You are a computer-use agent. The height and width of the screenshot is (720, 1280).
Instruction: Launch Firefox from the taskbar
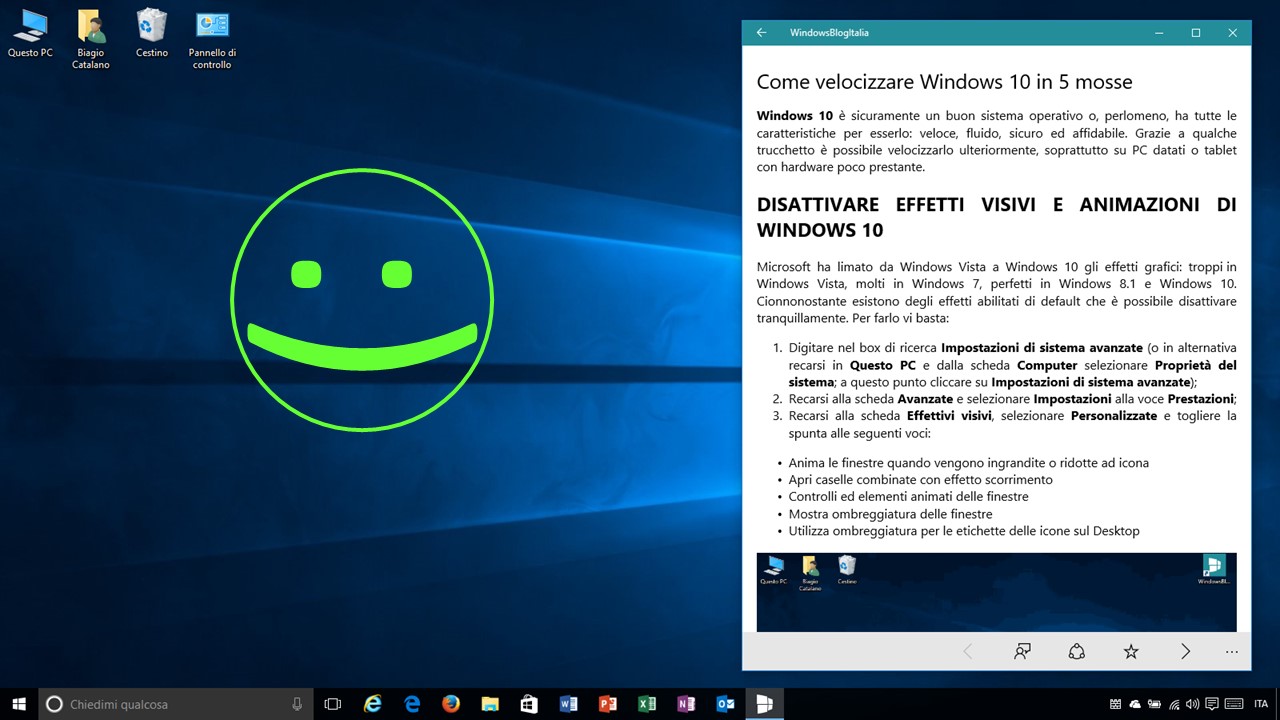(x=451, y=704)
